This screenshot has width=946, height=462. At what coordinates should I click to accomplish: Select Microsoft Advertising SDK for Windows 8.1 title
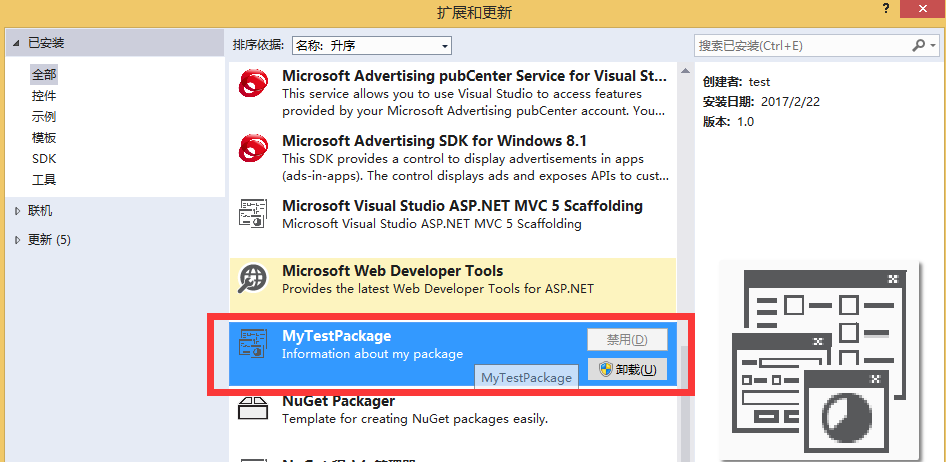(x=434, y=141)
